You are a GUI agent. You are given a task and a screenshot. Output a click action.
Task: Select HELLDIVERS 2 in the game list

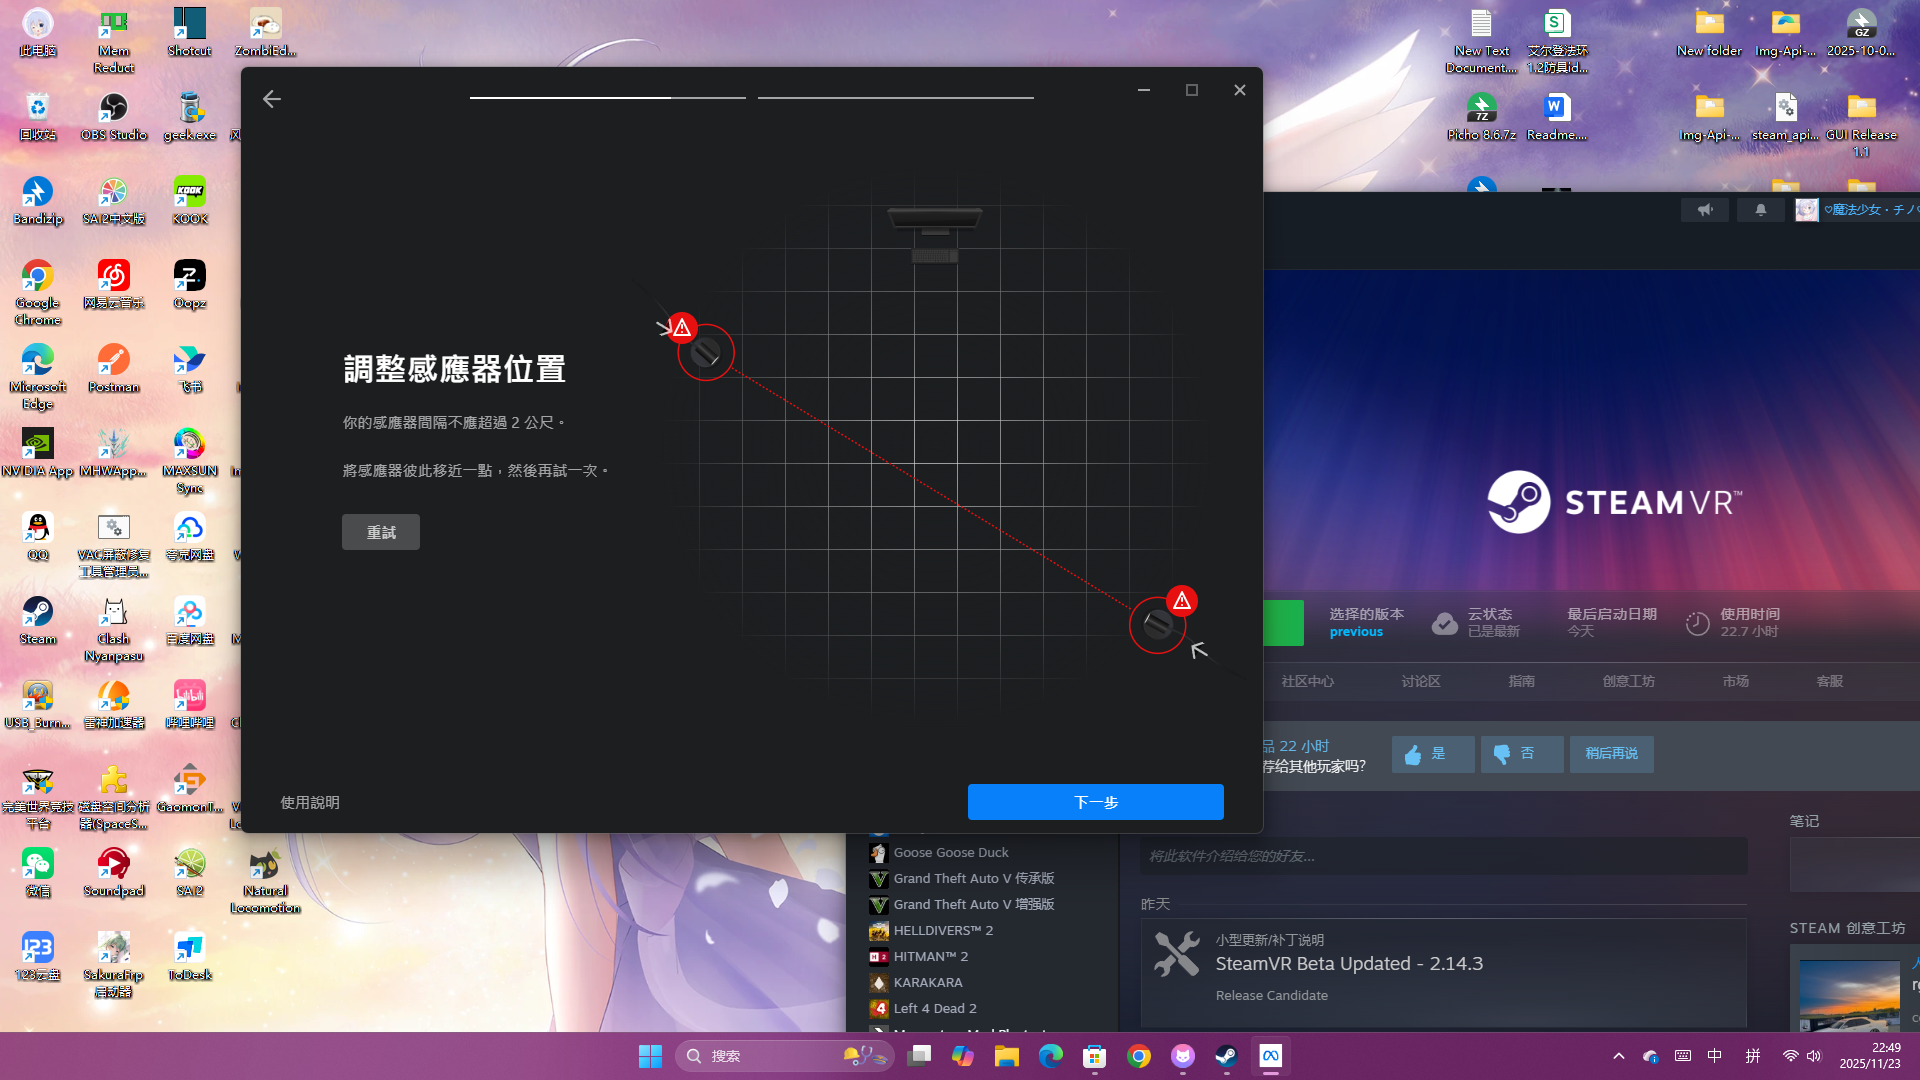coord(942,930)
